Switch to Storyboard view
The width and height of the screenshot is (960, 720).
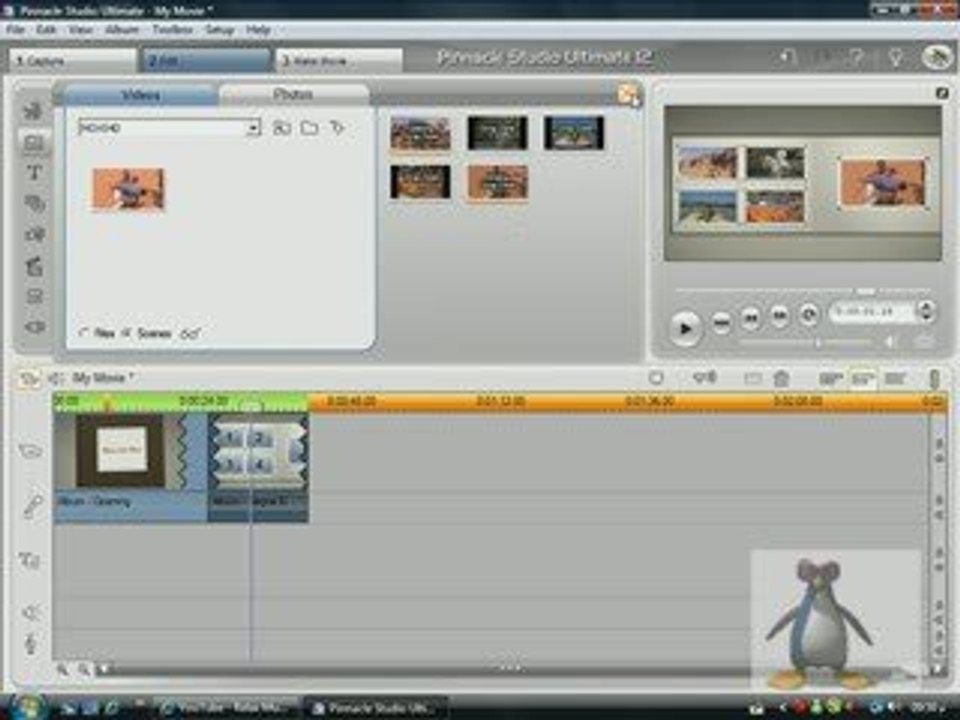click(x=830, y=378)
